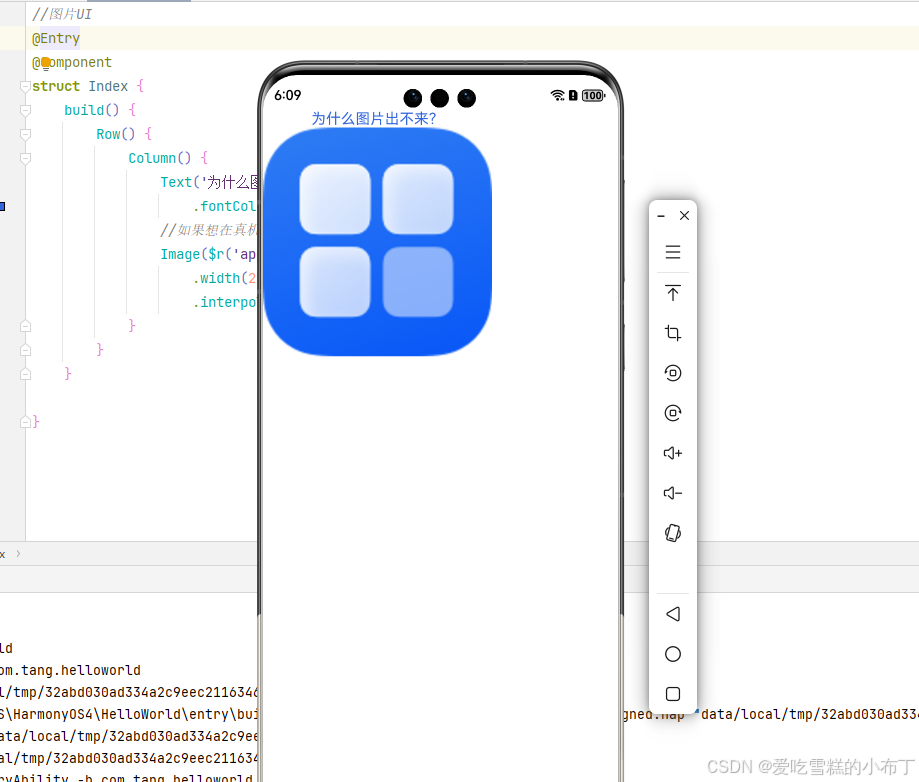Click fold end marker of Row closing brace
This screenshot has width=919, height=782.
tap(25, 350)
